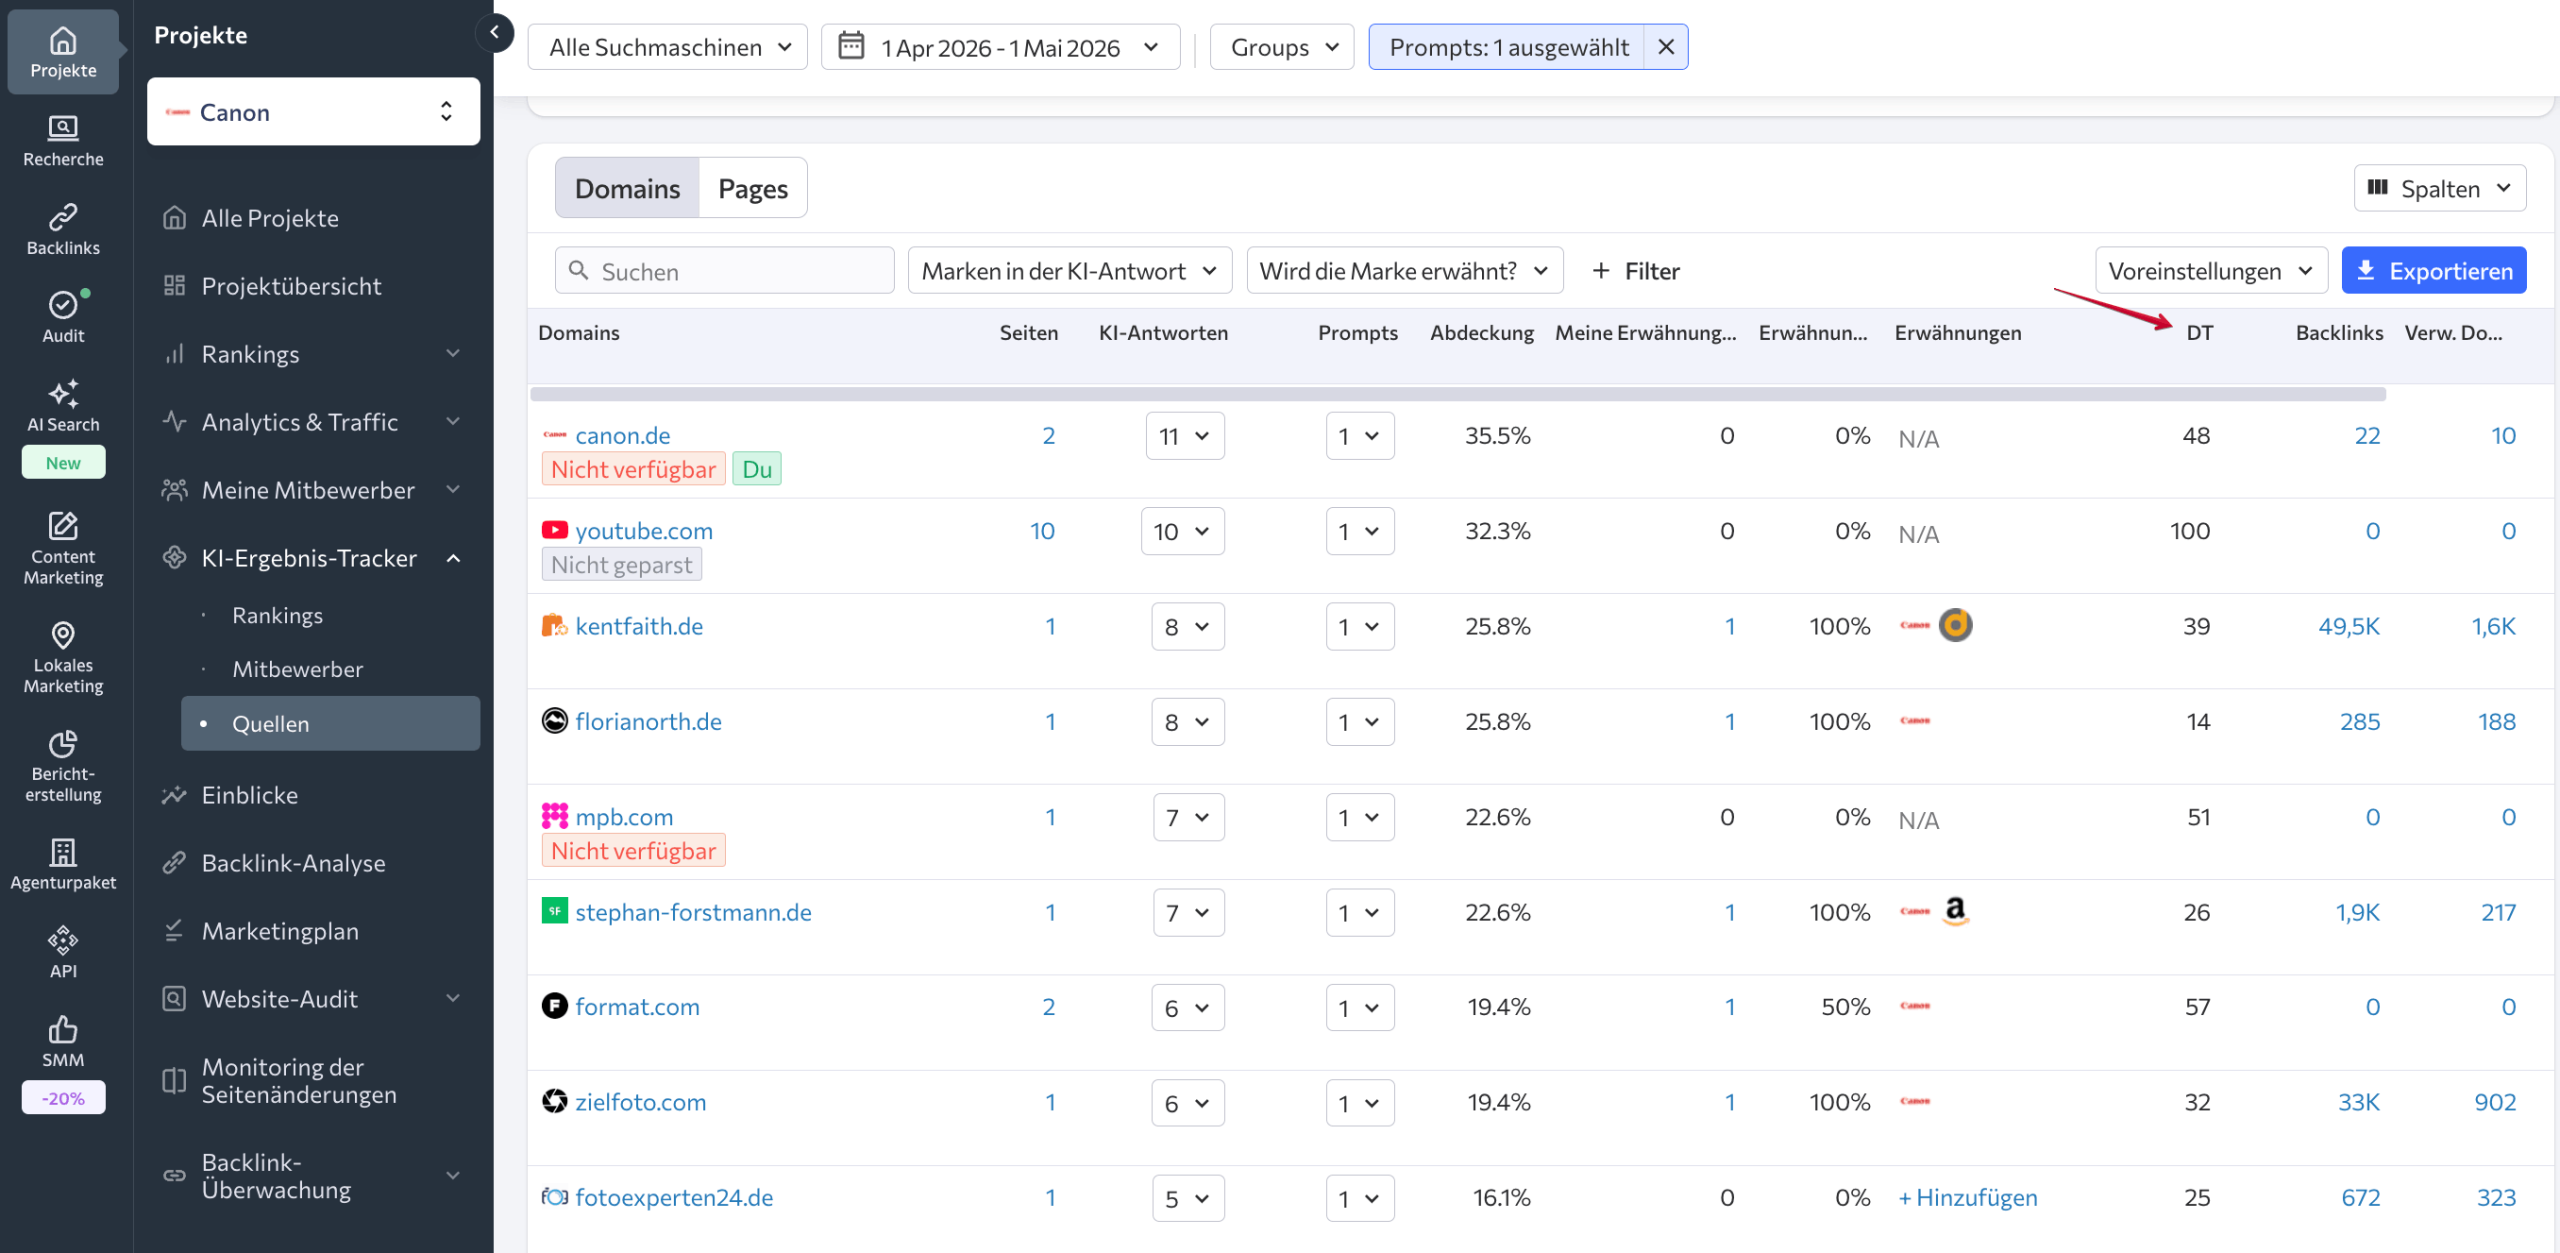Open the kentfaith.de domain link
The width and height of the screenshot is (2560, 1253).
tap(639, 626)
